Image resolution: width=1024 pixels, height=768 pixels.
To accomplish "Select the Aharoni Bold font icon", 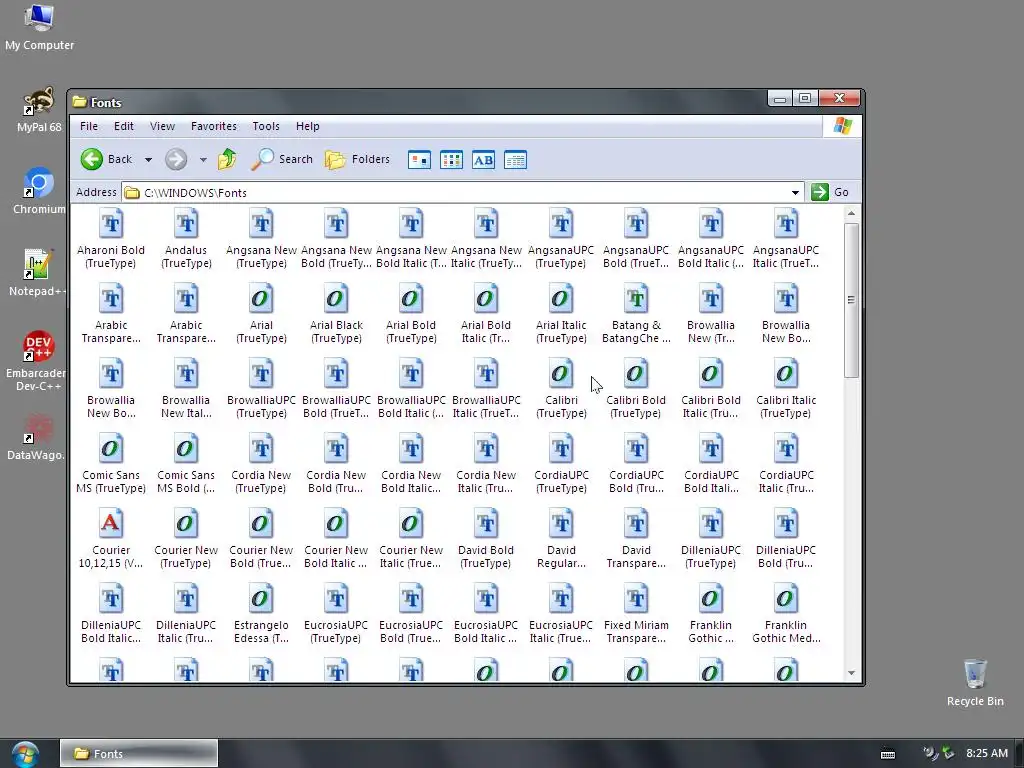I will point(111,224).
